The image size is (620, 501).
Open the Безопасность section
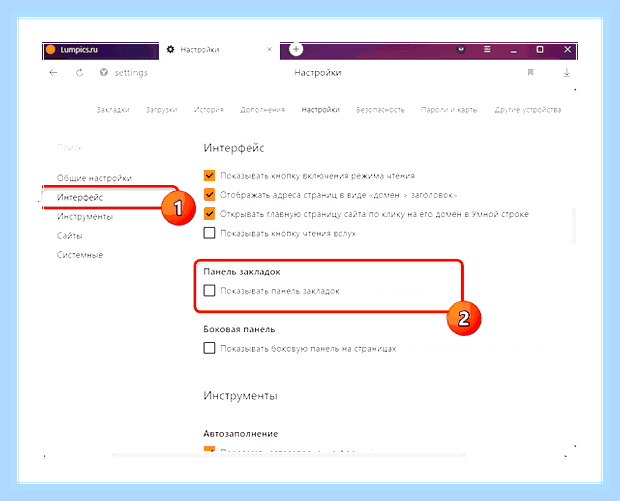380,110
